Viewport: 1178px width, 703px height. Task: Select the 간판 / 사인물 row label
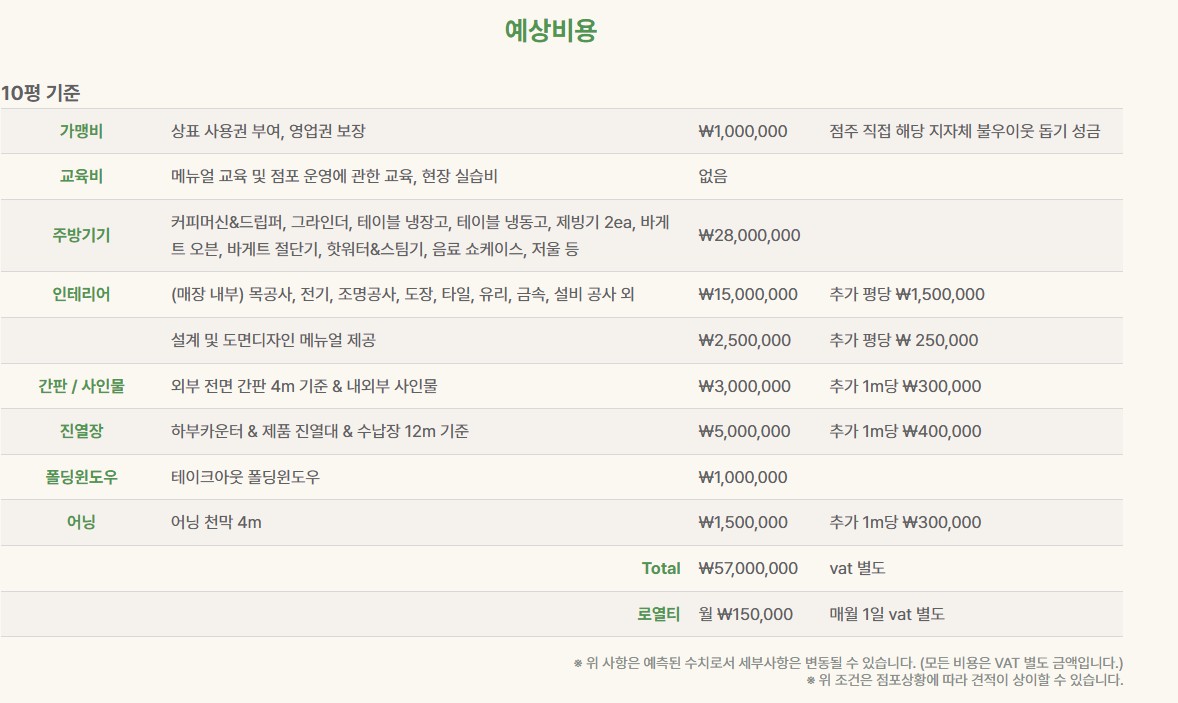pos(81,386)
